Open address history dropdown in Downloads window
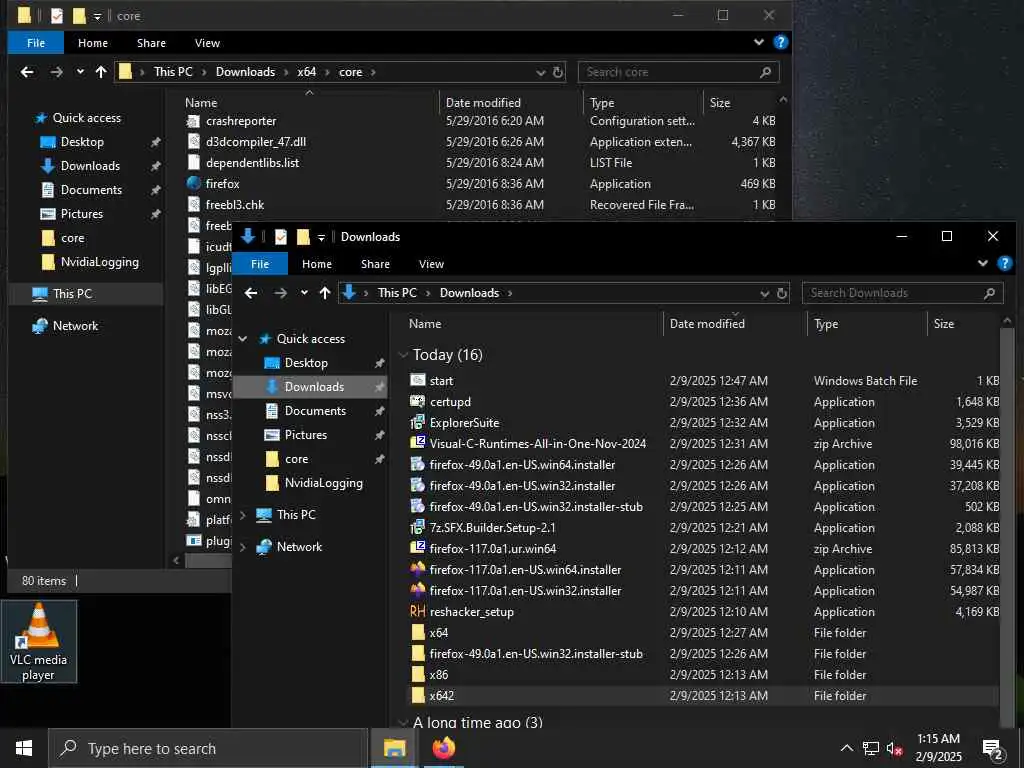The height and width of the screenshot is (768, 1024). pos(765,293)
